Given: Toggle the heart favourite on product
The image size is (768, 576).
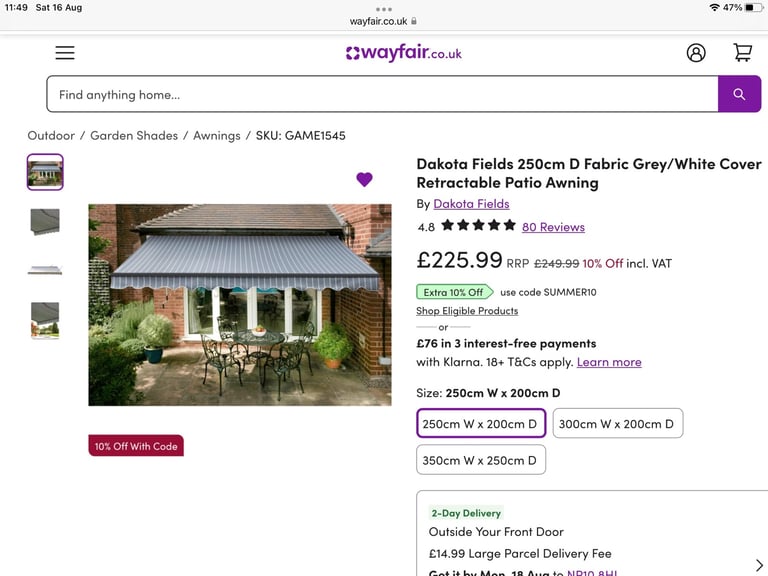Looking at the screenshot, I should pyautogui.click(x=364, y=179).
